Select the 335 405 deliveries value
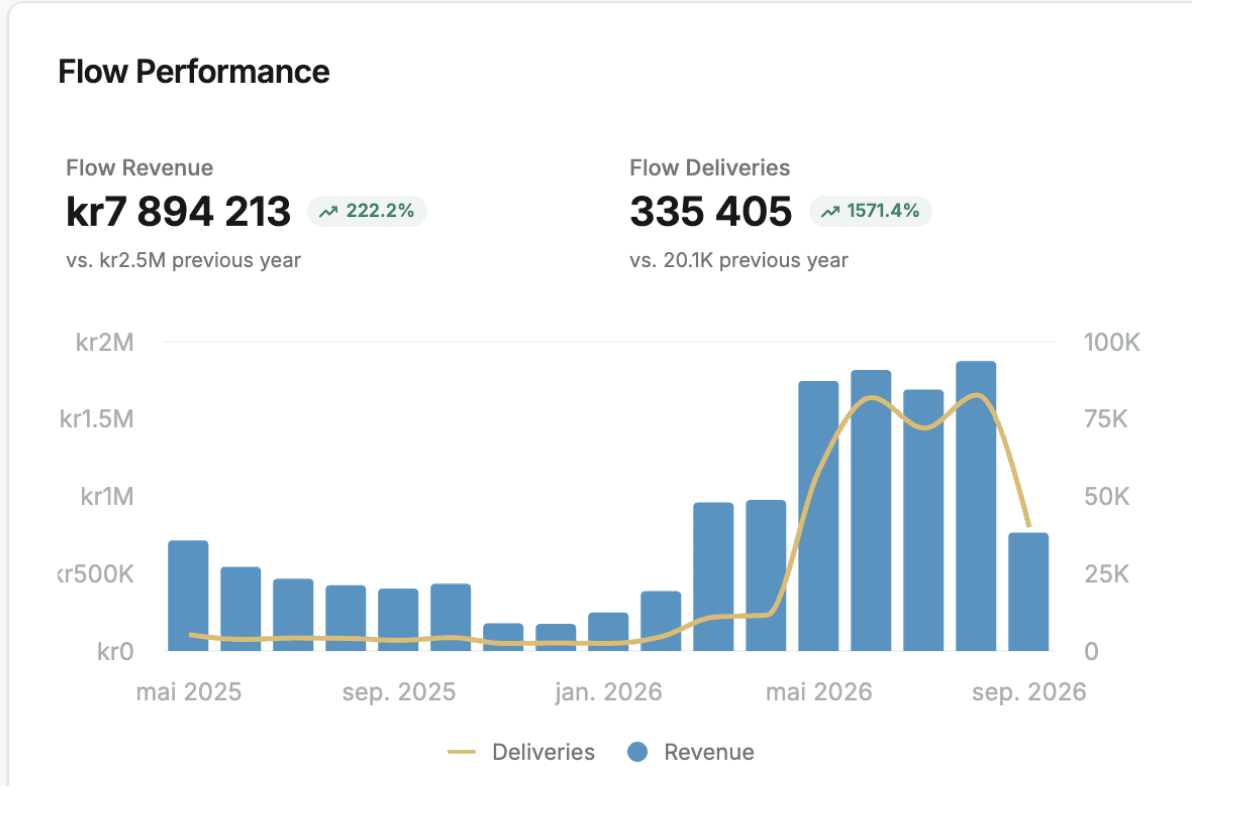The image size is (1234, 820). [x=711, y=212]
